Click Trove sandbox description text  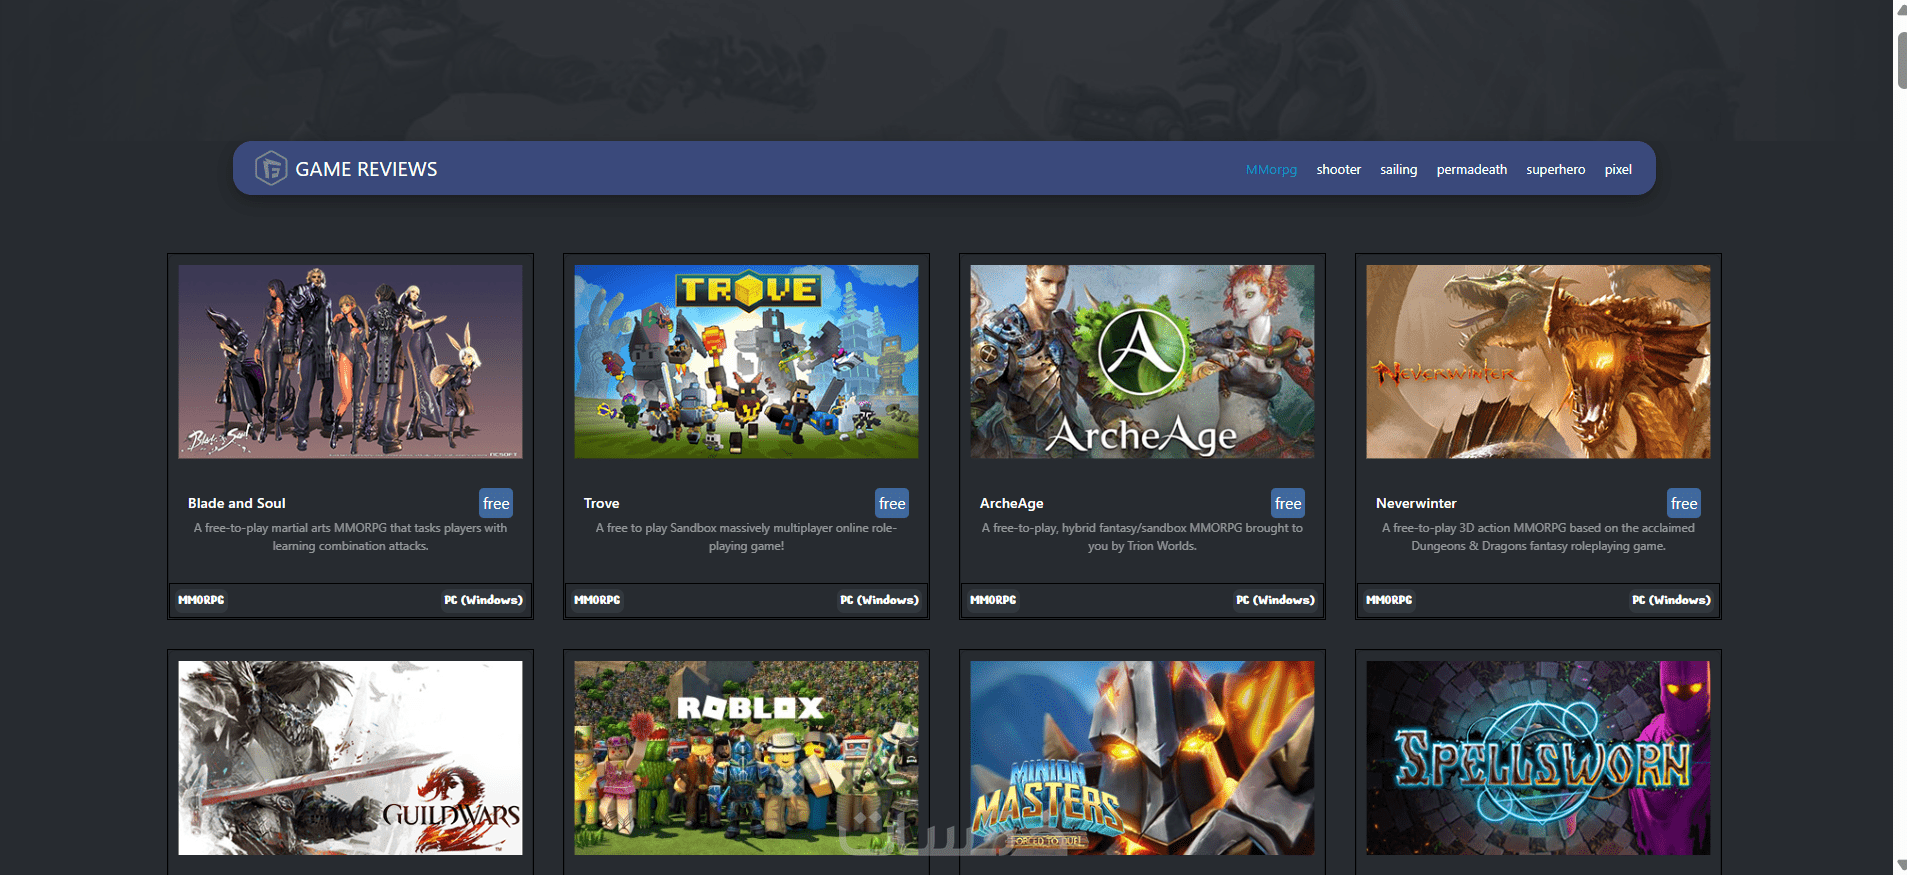point(746,537)
